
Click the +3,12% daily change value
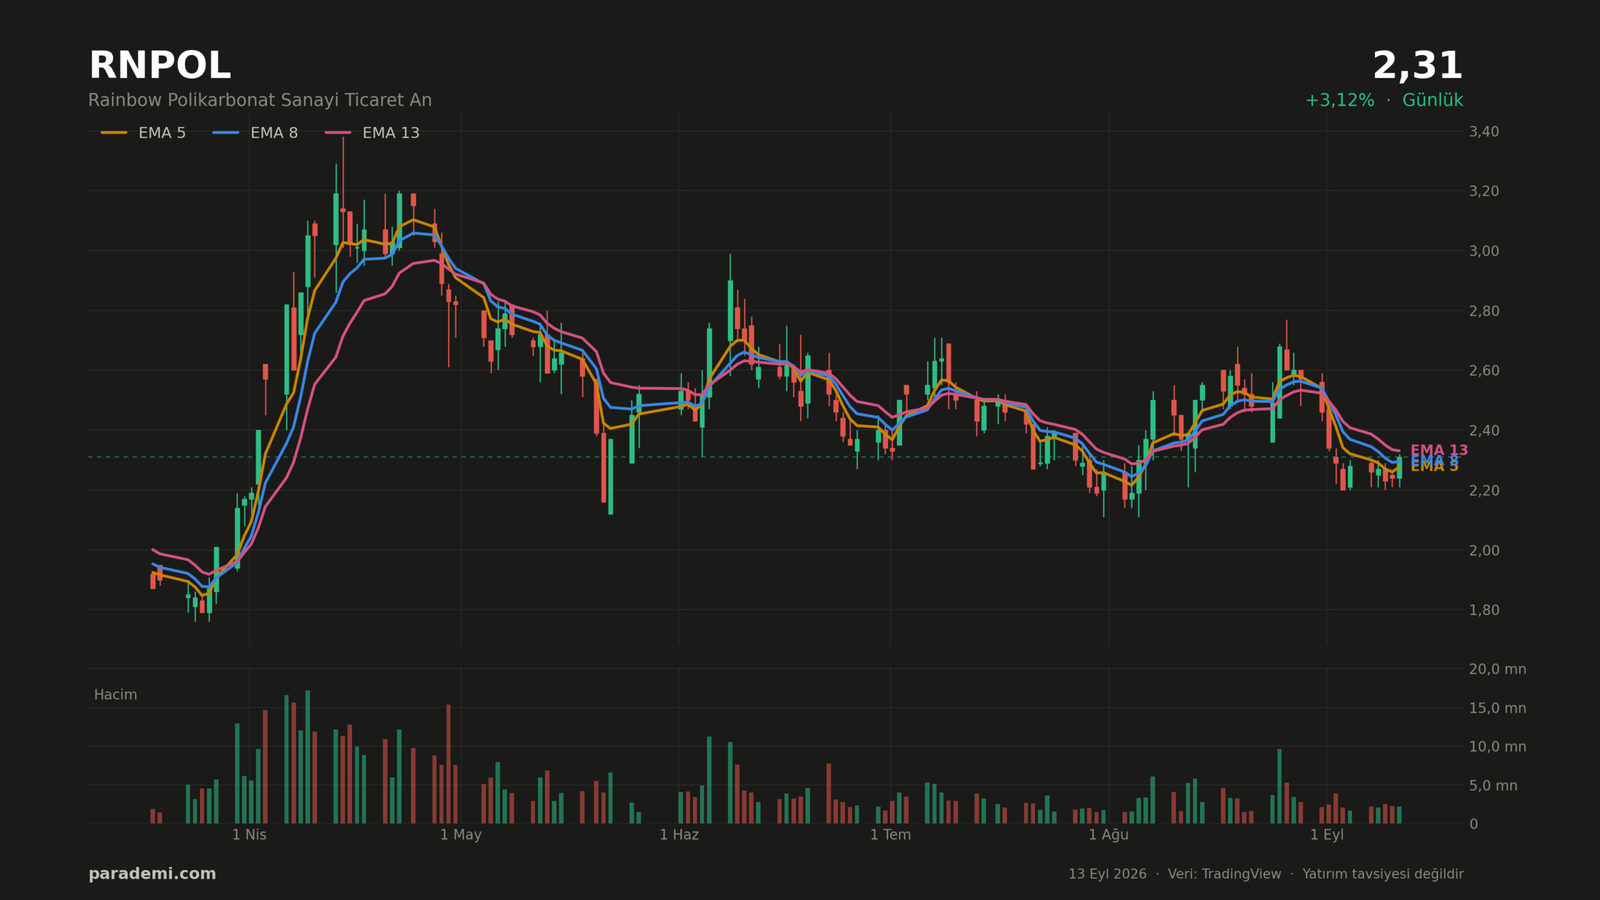(x=1339, y=100)
